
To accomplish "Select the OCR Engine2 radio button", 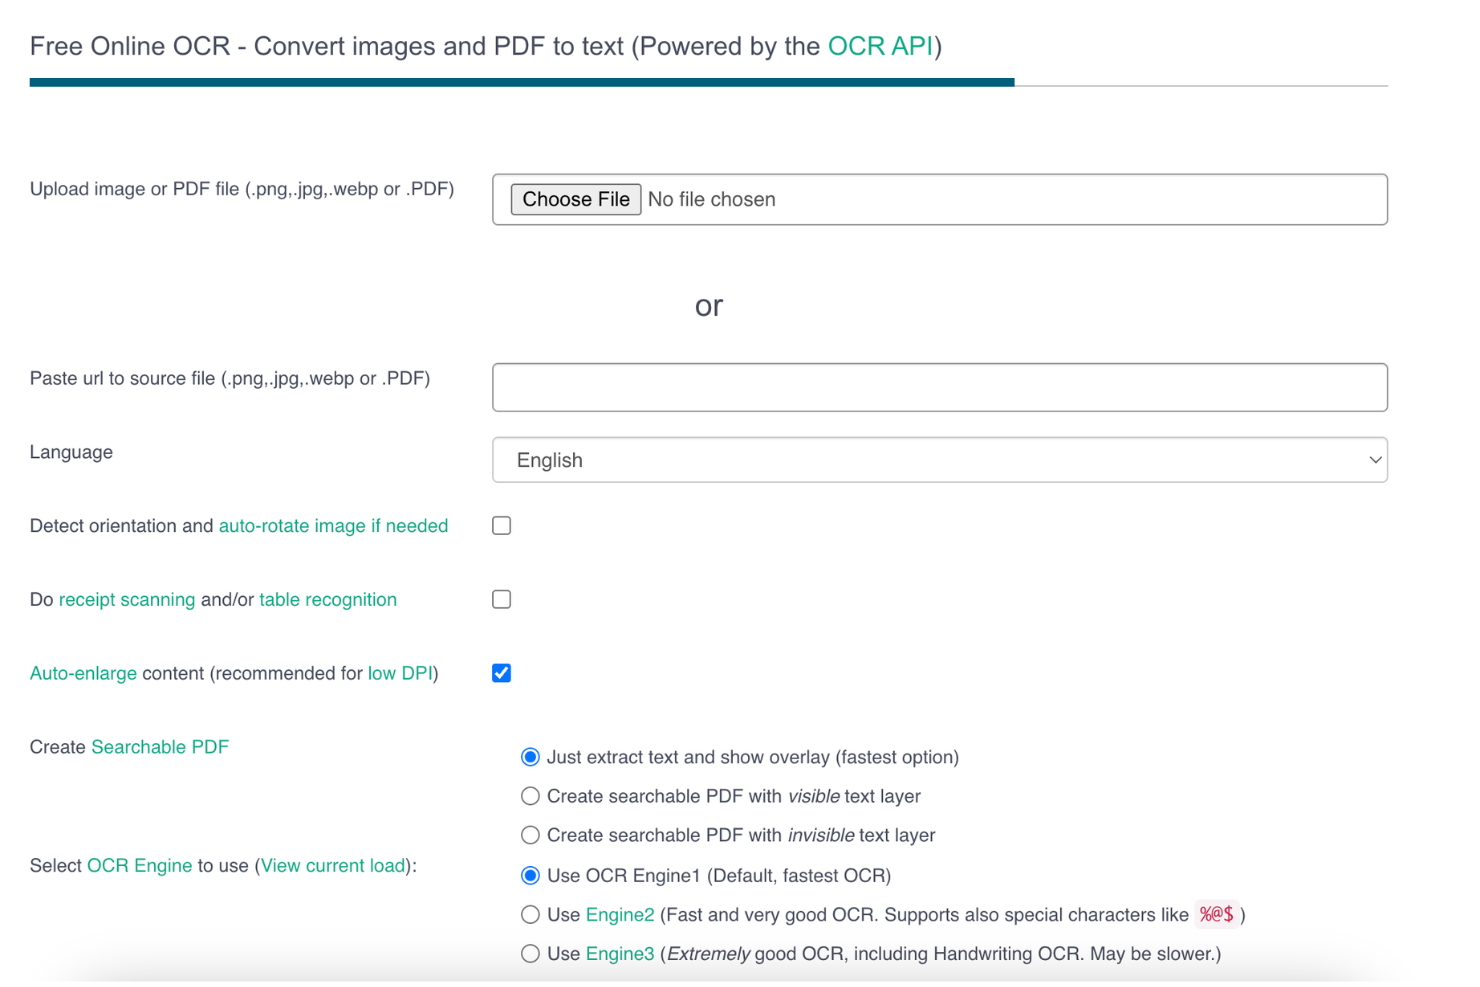I will click(x=530, y=914).
